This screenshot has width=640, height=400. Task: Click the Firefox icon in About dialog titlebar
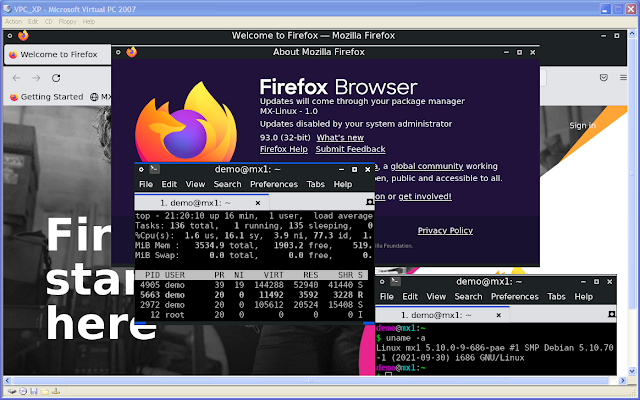pos(131,52)
